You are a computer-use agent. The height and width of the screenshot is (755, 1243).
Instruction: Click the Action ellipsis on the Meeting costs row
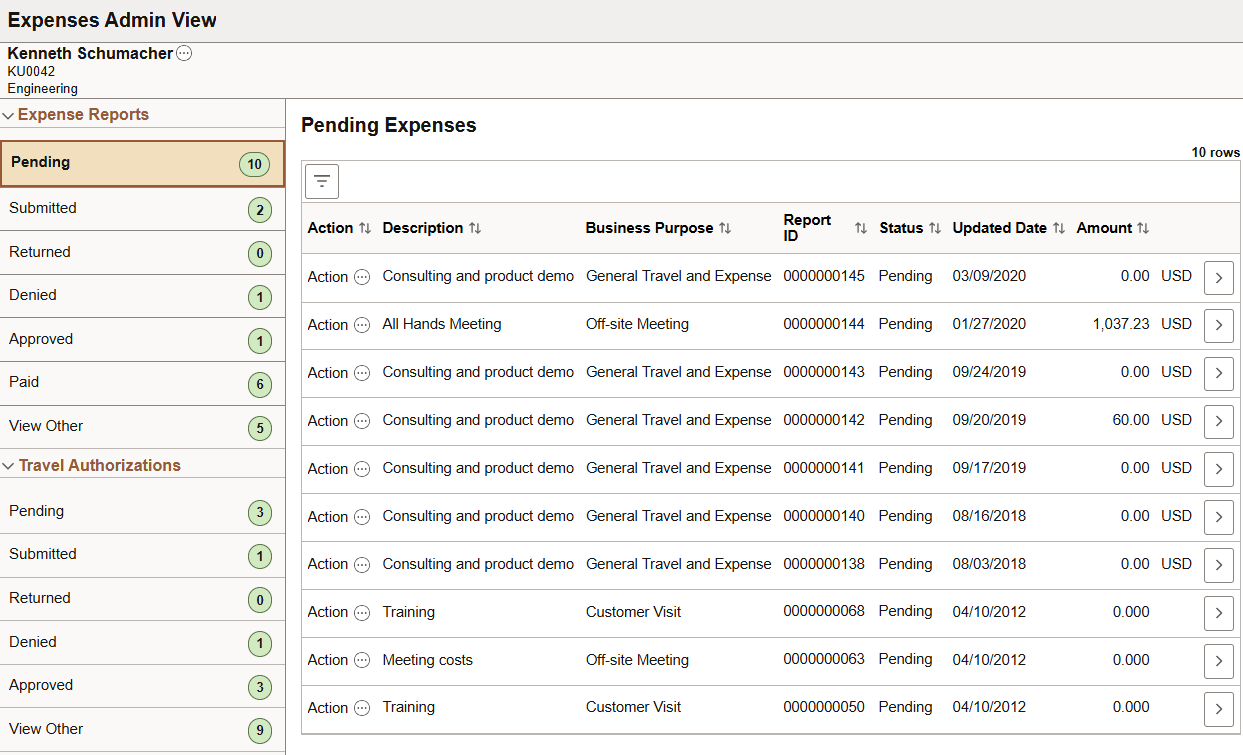(x=363, y=659)
